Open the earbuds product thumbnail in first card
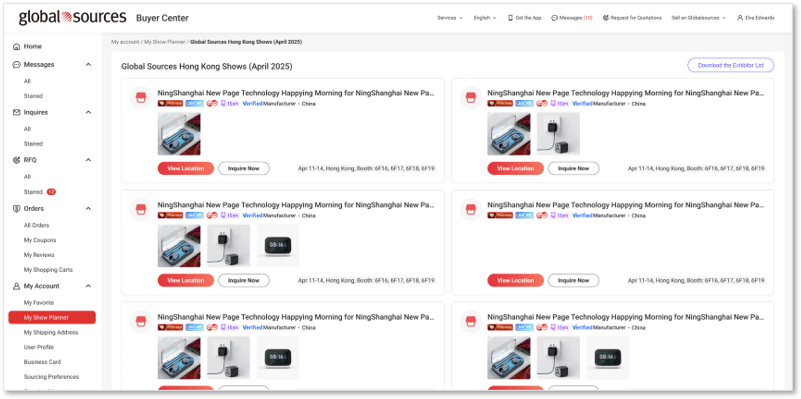Viewport: 801px width, 399px height. (x=179, y=134)
